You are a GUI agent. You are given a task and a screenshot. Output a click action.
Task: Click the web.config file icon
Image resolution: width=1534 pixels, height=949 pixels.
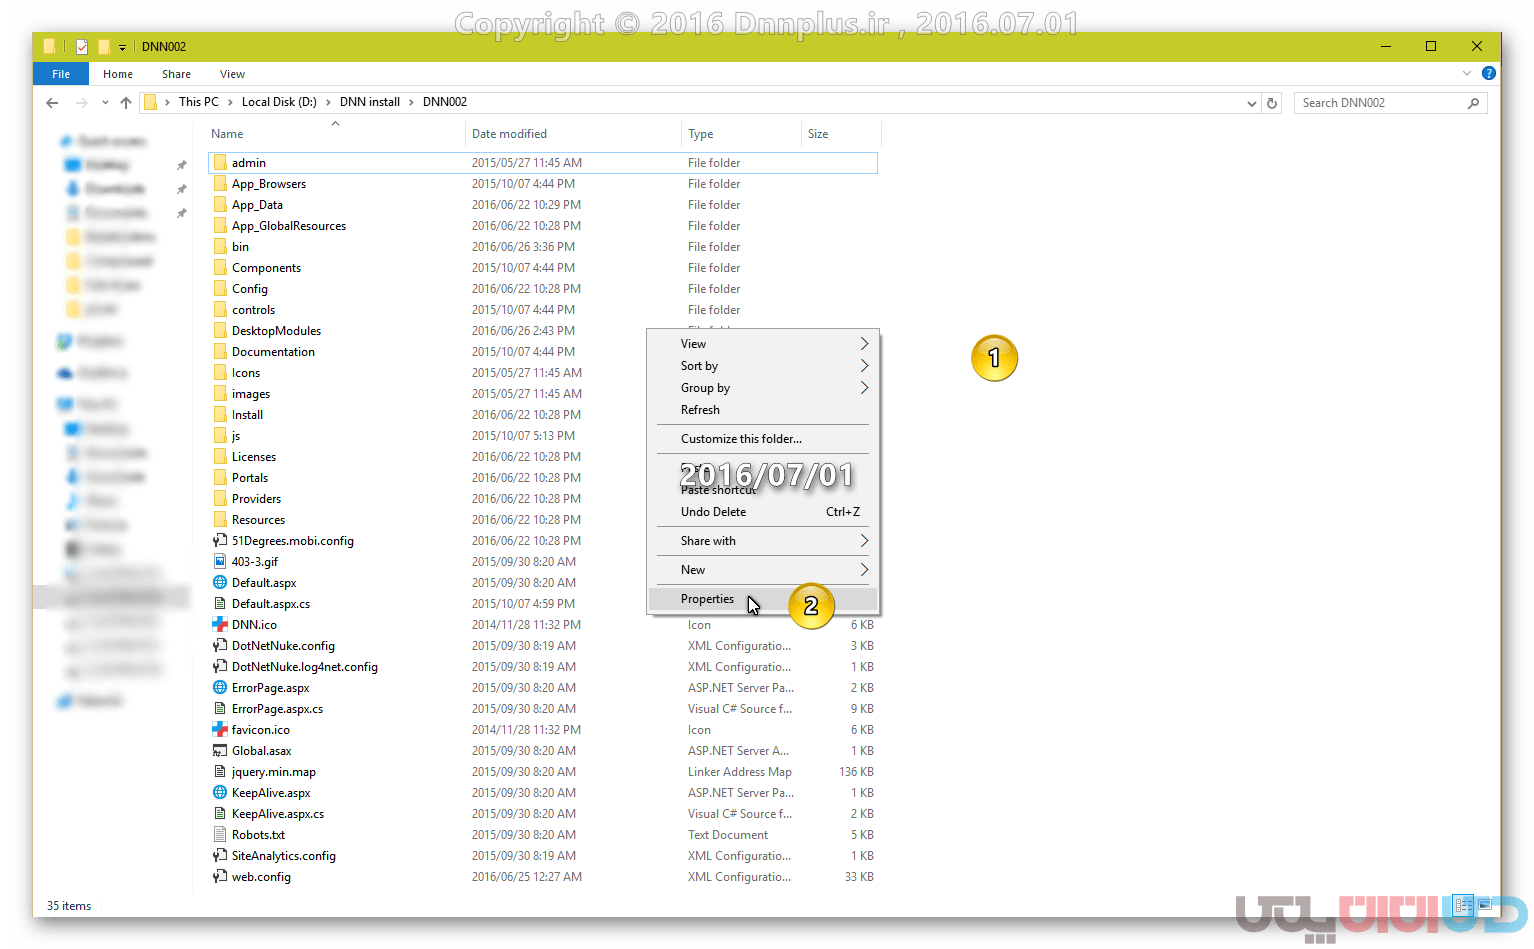point(220,877)
